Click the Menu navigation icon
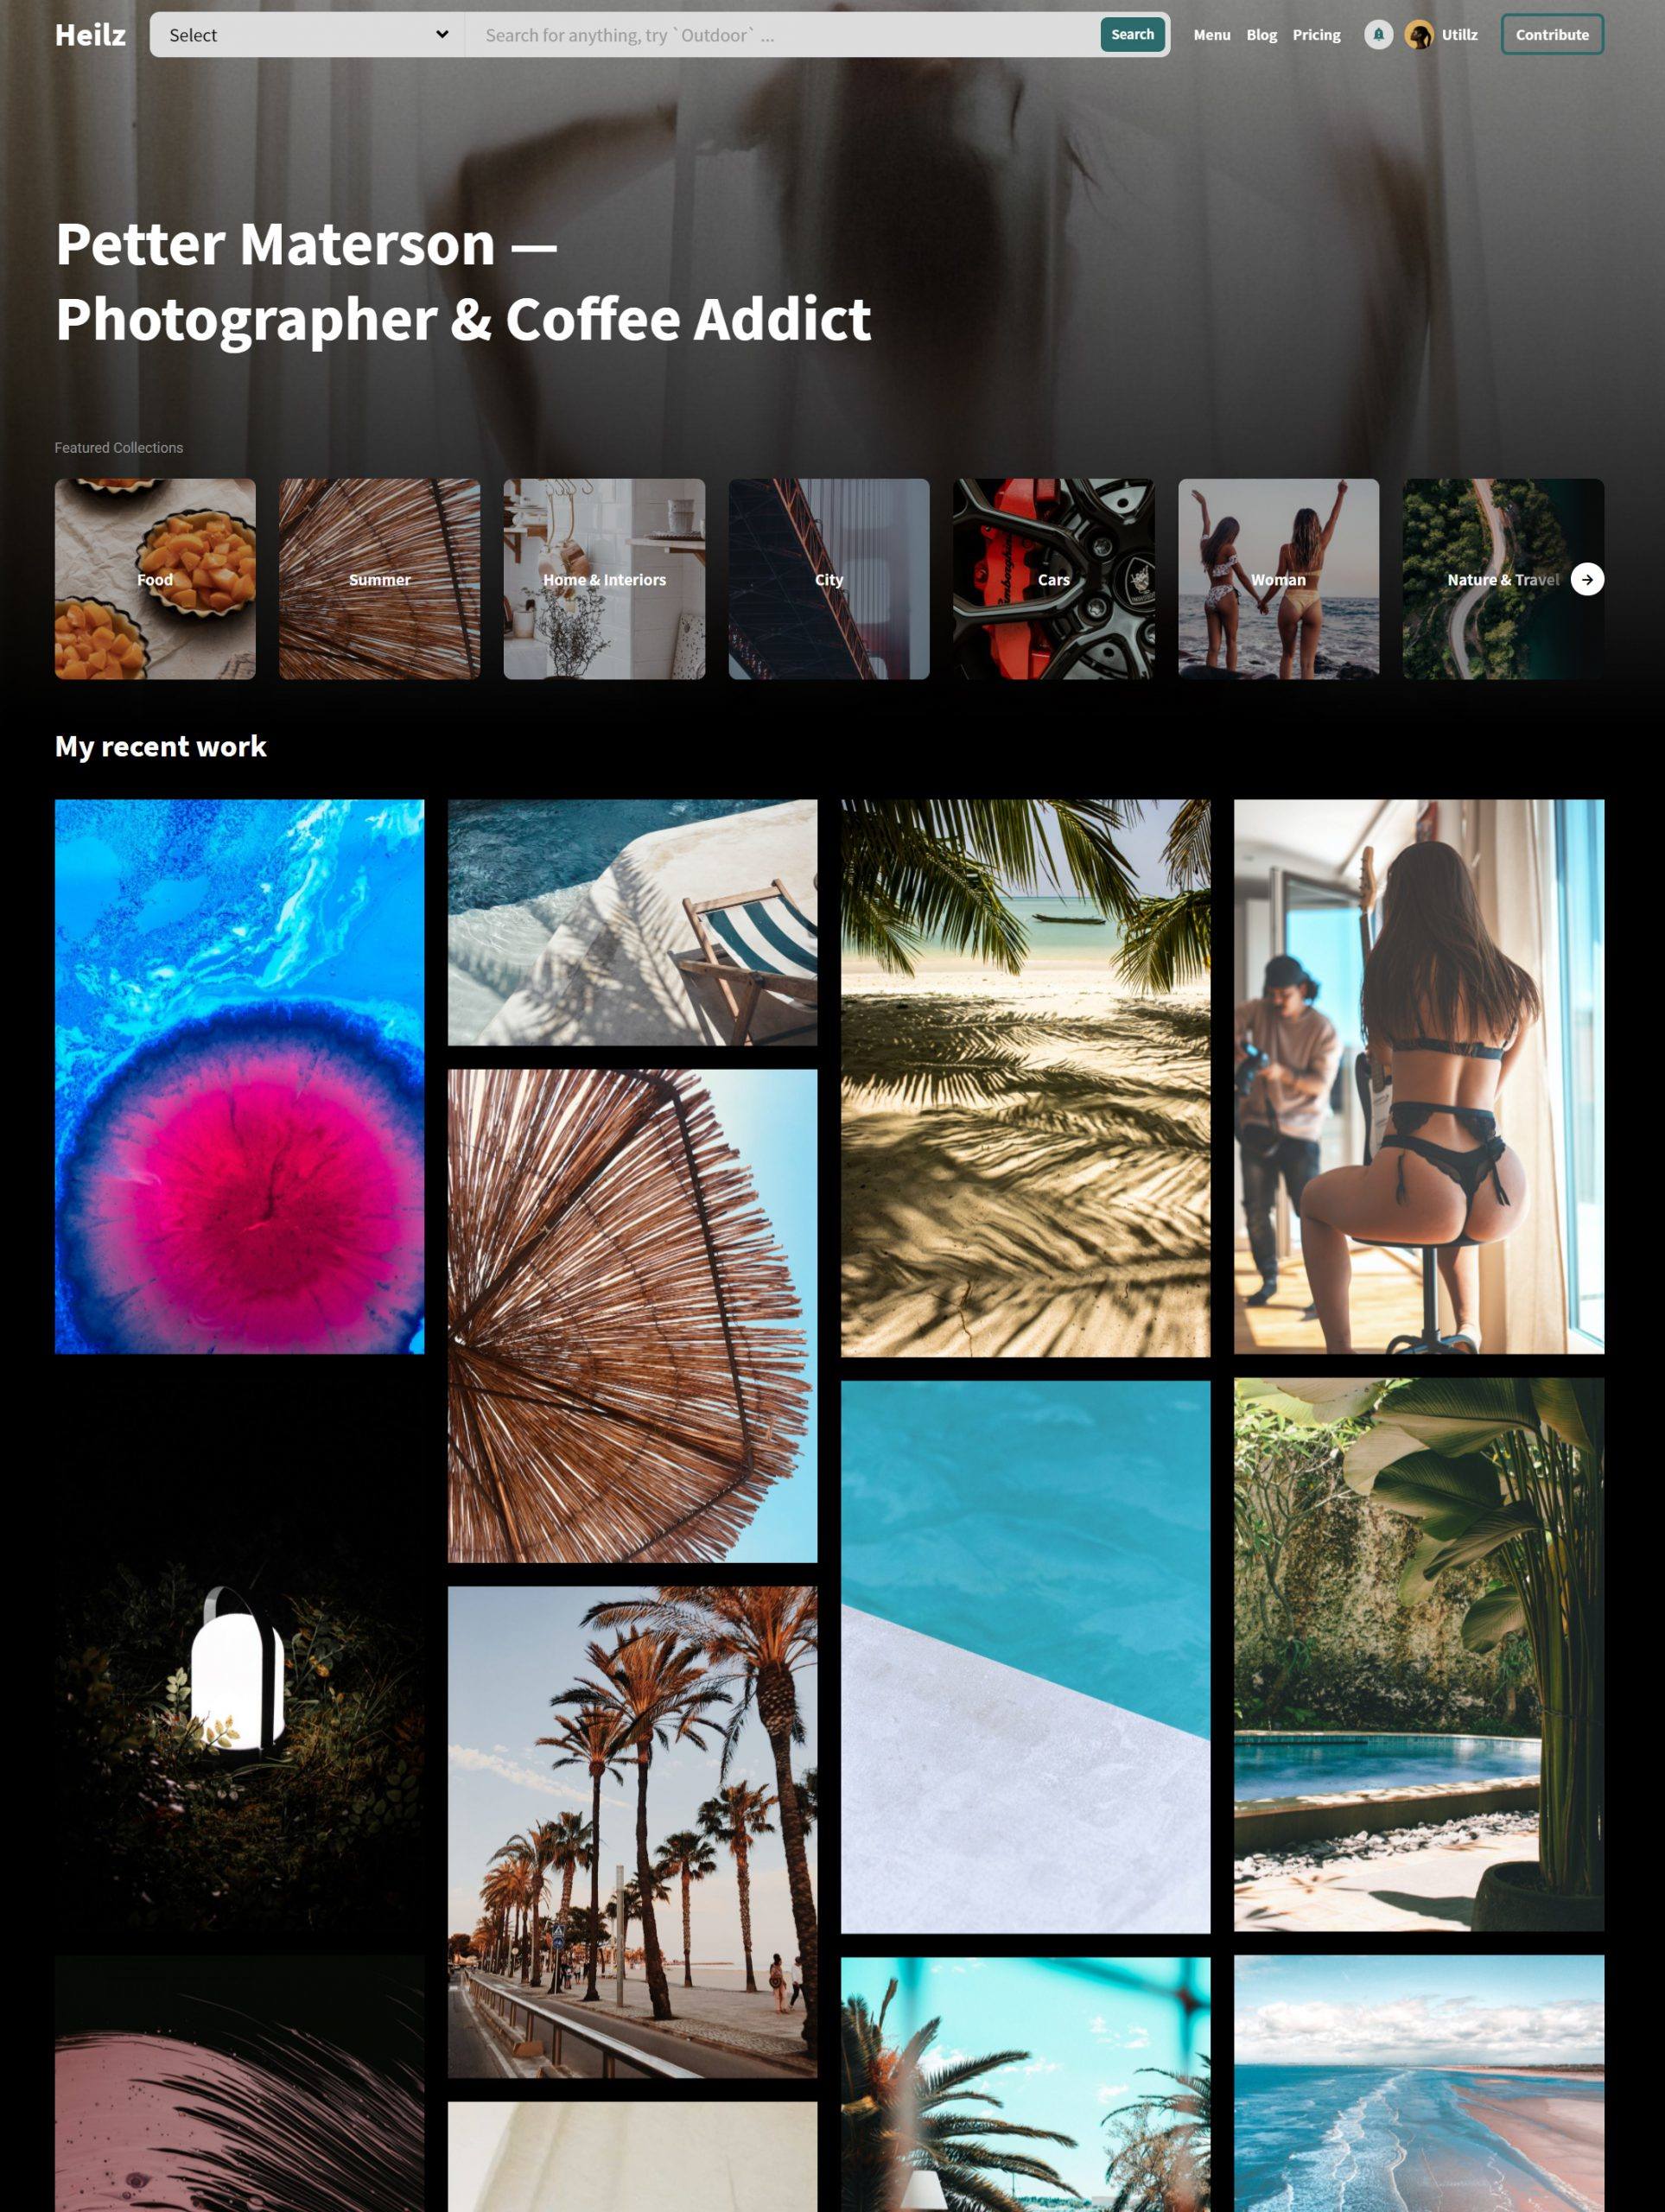The height and width of the screenshot is (2212, 1665). (1211, 35)
